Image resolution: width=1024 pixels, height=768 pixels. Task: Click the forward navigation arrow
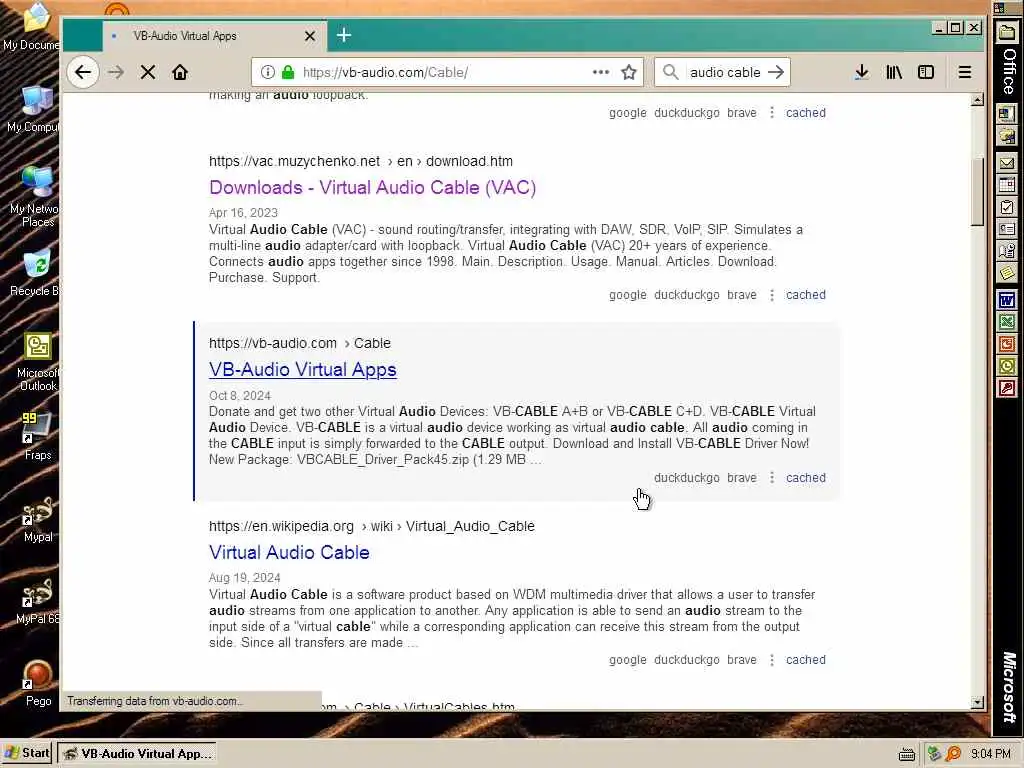pyautogui.click(x=116, y=72)
